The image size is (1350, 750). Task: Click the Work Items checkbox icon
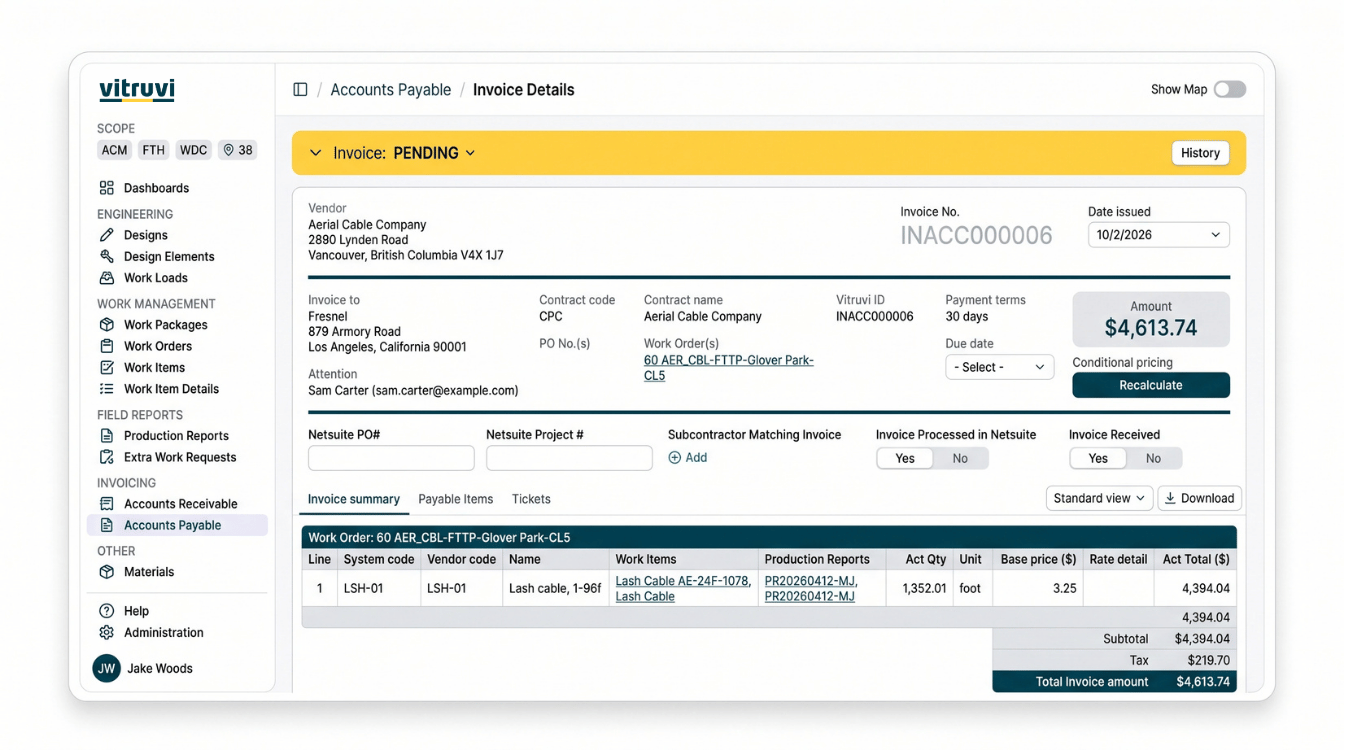107,367
